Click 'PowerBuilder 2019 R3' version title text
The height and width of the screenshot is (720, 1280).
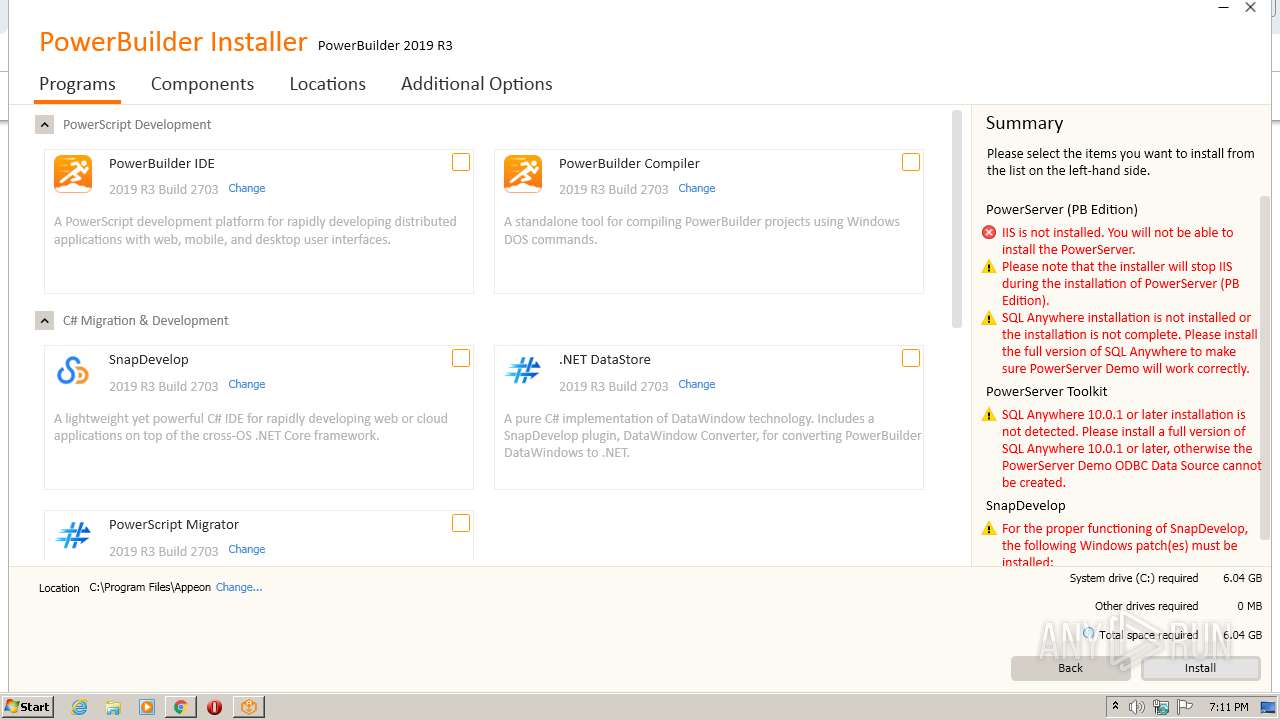pyautogui.click(x=385, y=46)
